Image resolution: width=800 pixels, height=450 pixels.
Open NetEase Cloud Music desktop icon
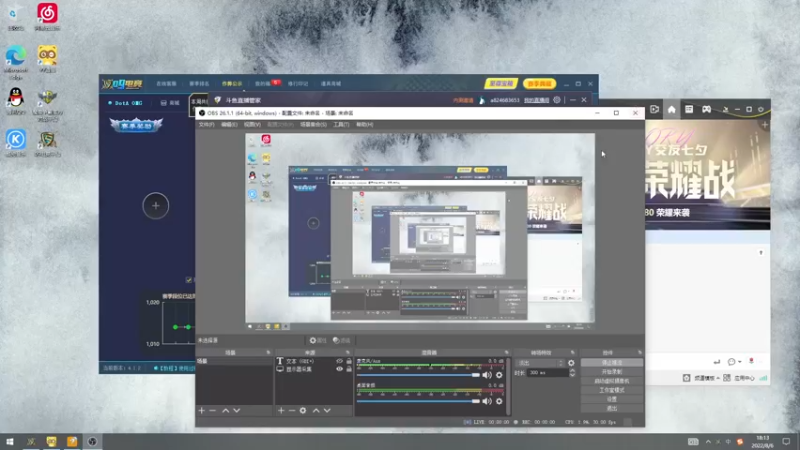47,16
